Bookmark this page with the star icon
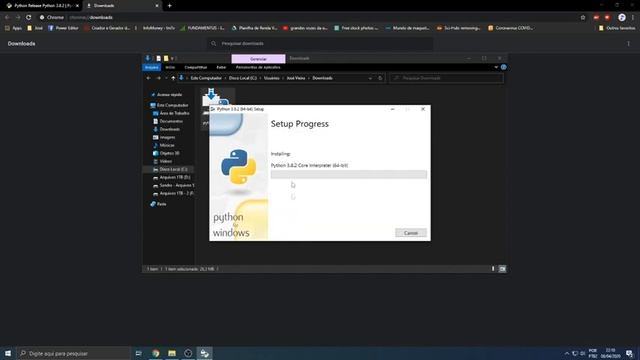Screen dimensions: 640x360 [583, 17]
